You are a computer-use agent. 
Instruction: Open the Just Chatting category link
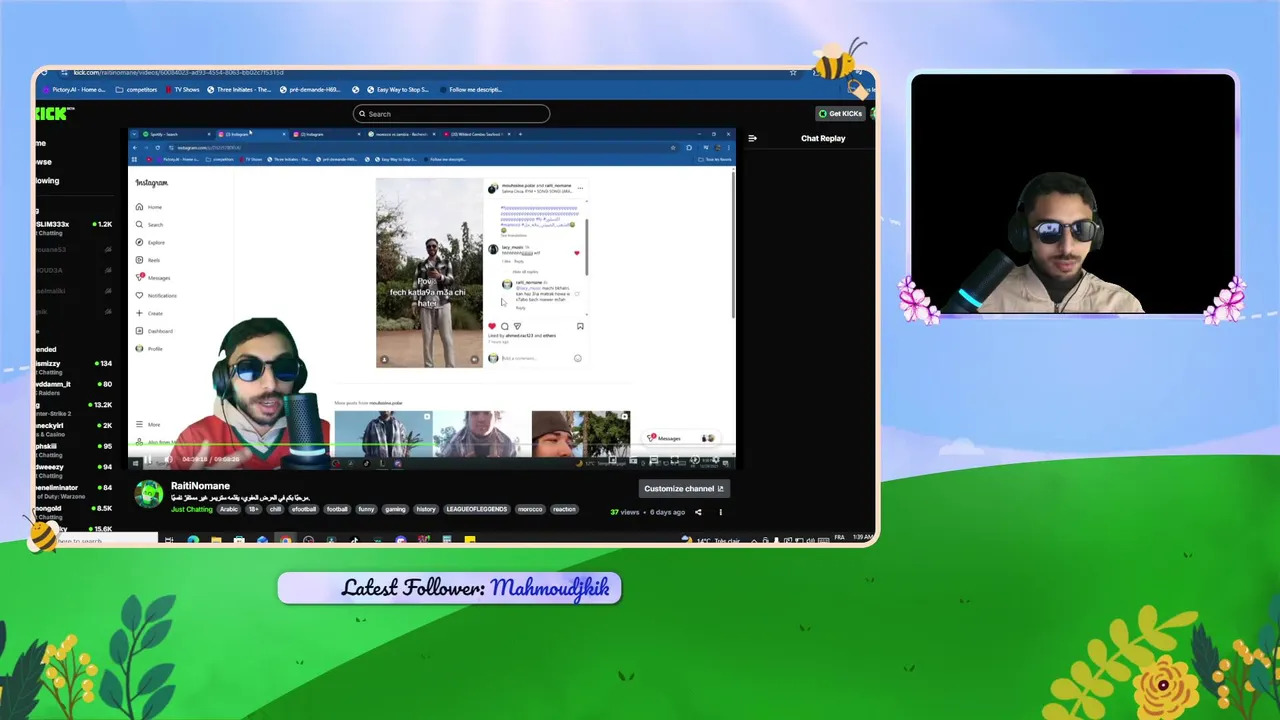pyautogui.click(x=191, y=509)
